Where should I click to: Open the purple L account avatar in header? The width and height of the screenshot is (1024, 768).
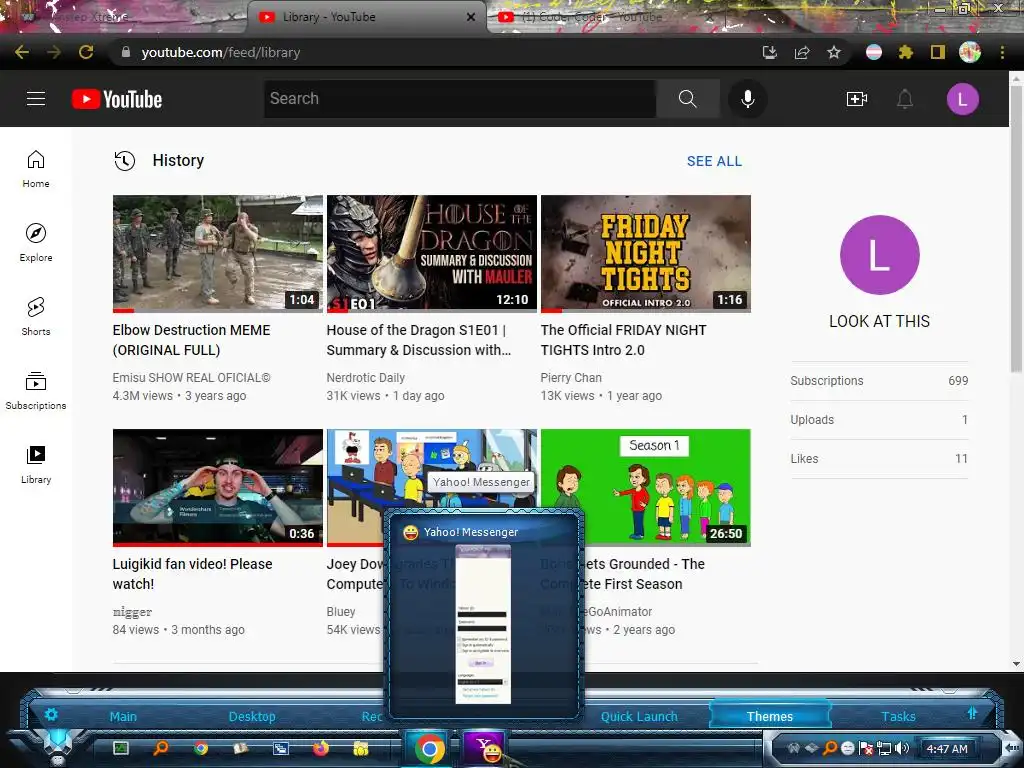(962, 99)
